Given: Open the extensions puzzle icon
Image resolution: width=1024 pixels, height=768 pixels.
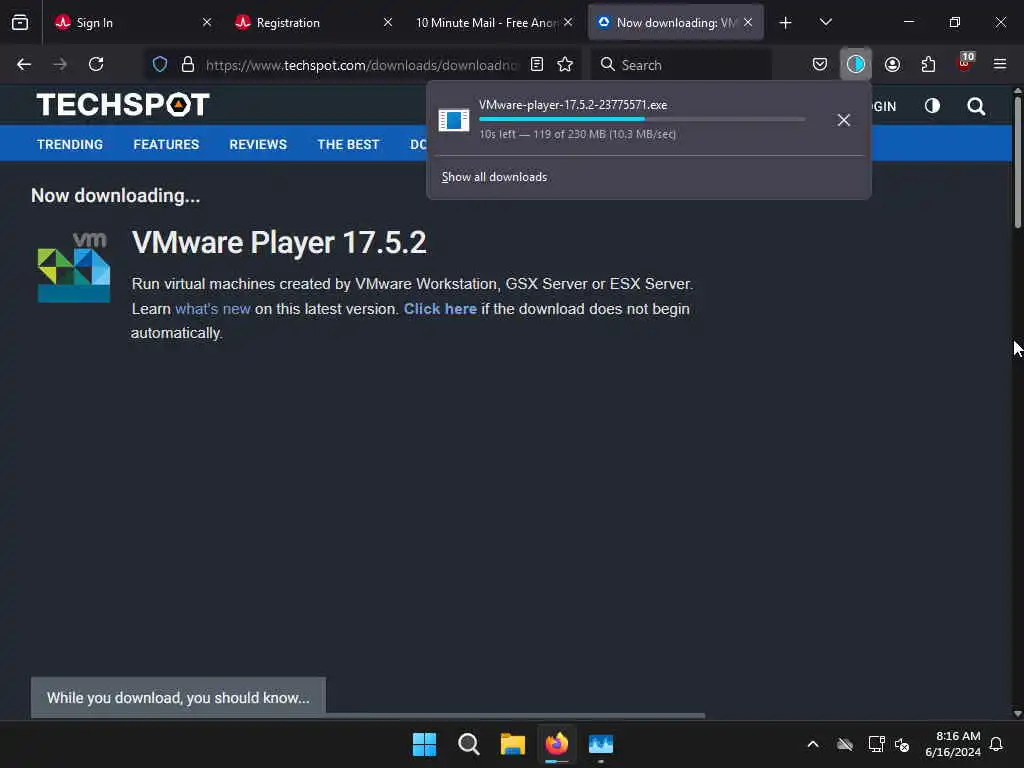Looking at the screenshot, I should pos(928,64).
